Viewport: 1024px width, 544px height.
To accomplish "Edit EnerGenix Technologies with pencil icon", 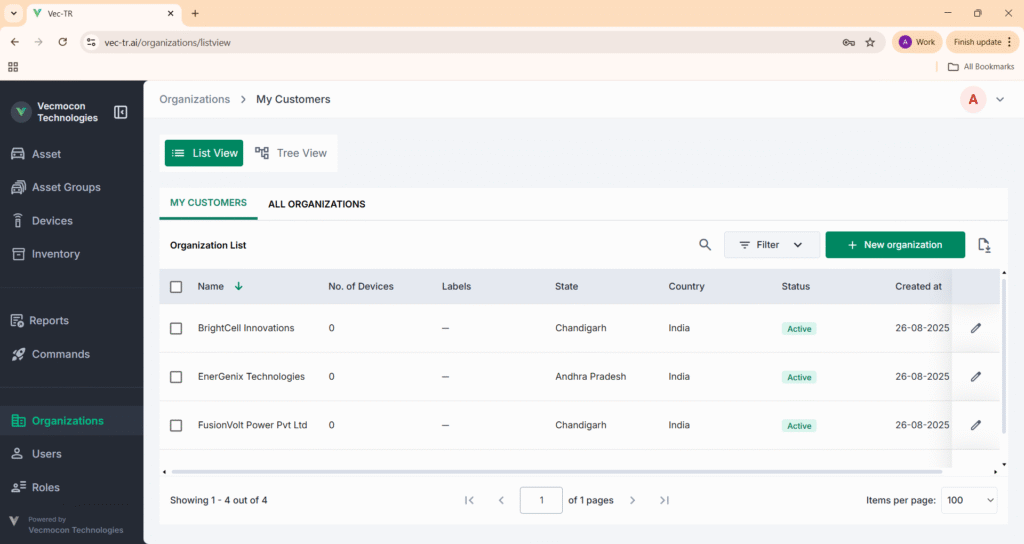I will [976, 377].
